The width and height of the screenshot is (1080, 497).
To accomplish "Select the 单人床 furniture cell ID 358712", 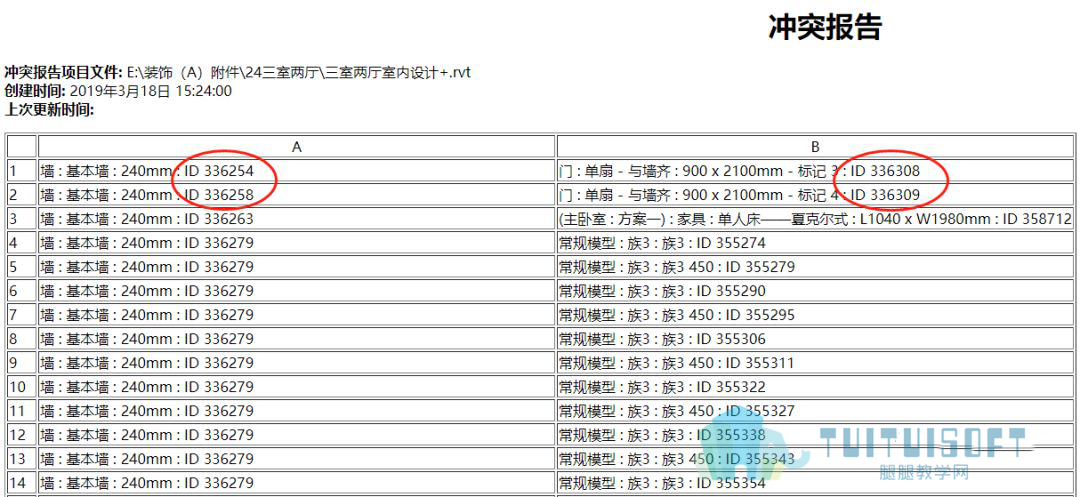I will tap(815, 219).
